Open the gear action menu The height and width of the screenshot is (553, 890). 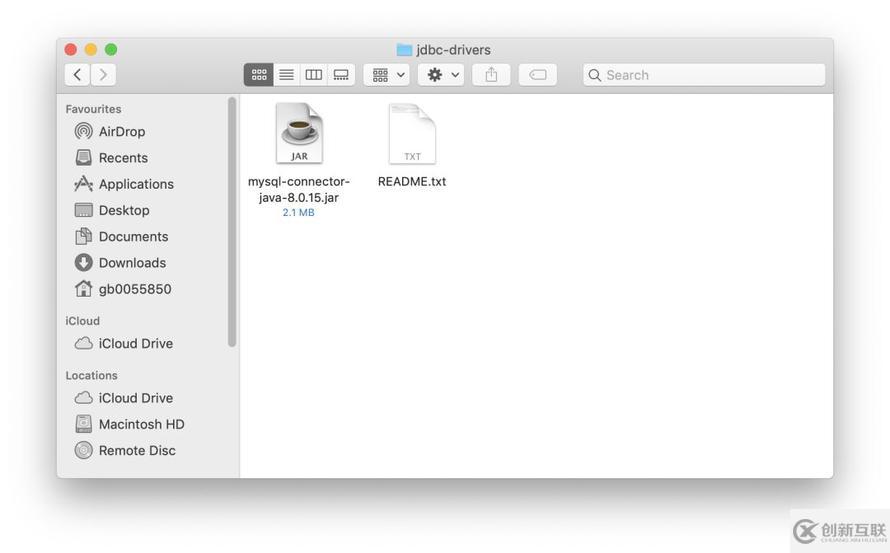point(441,74)
